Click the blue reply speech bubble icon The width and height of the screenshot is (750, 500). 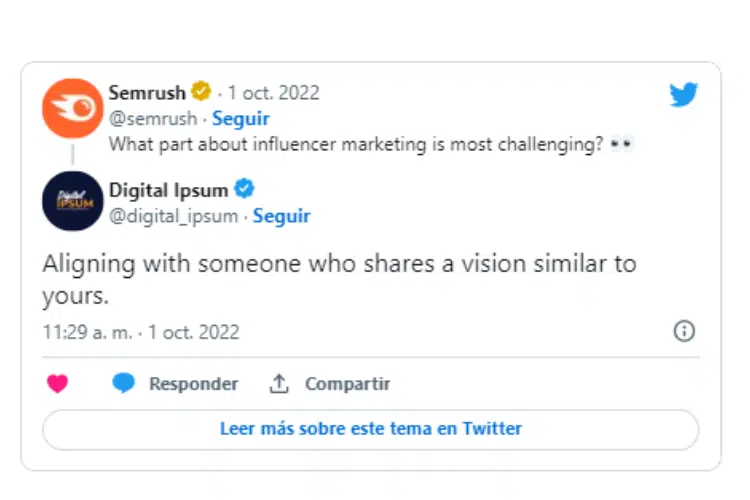point(123,383)
